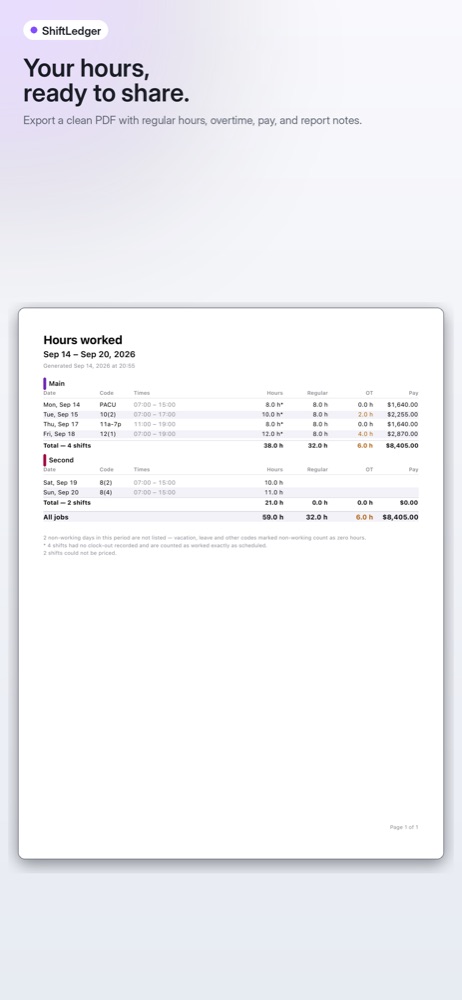This screenshot has height=1000, width=462.
Task: Click the '12(1)' shift code
Action: (108, 434)
